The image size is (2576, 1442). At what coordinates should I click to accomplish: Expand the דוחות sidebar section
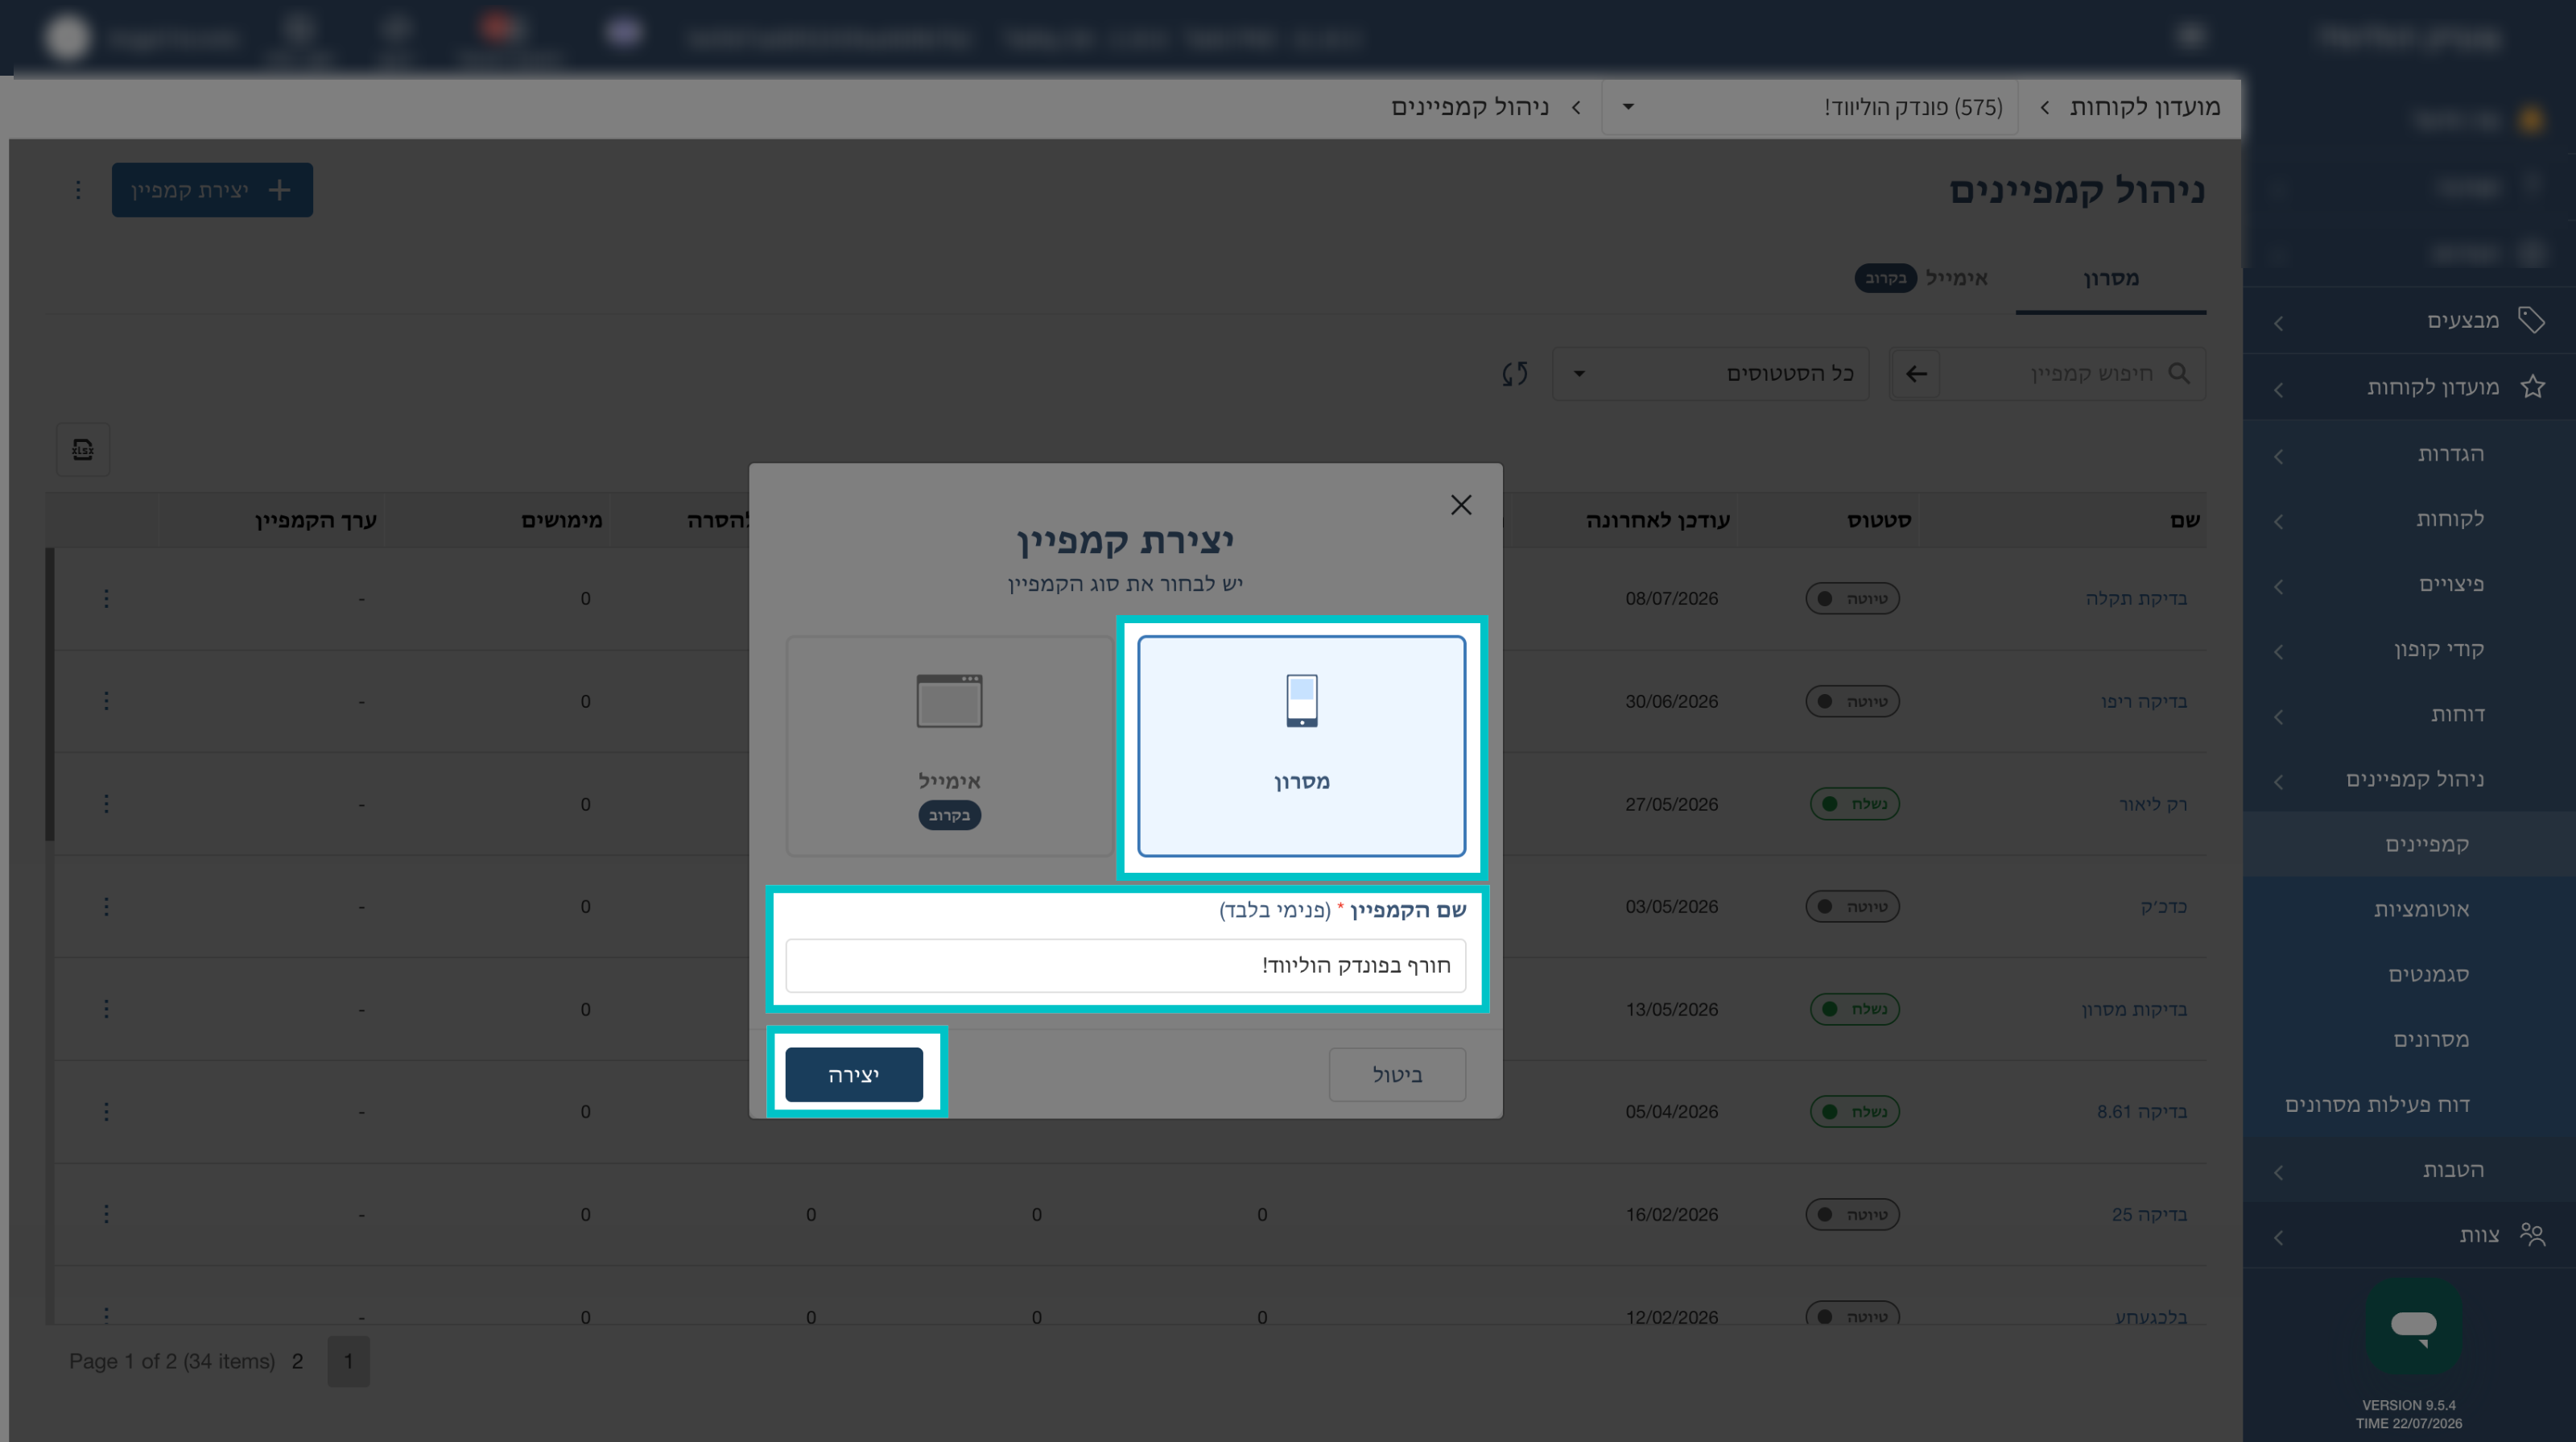2409,714
